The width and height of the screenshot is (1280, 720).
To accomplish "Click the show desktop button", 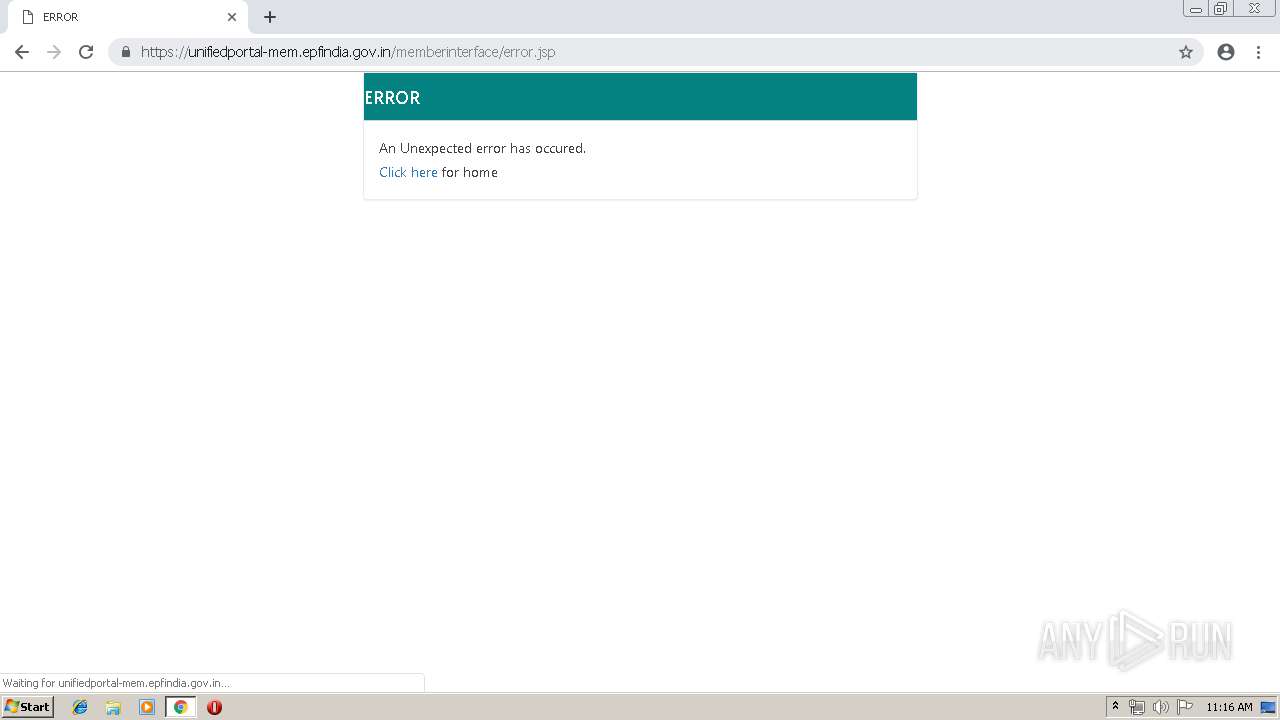I will (x=1268, y=707).
